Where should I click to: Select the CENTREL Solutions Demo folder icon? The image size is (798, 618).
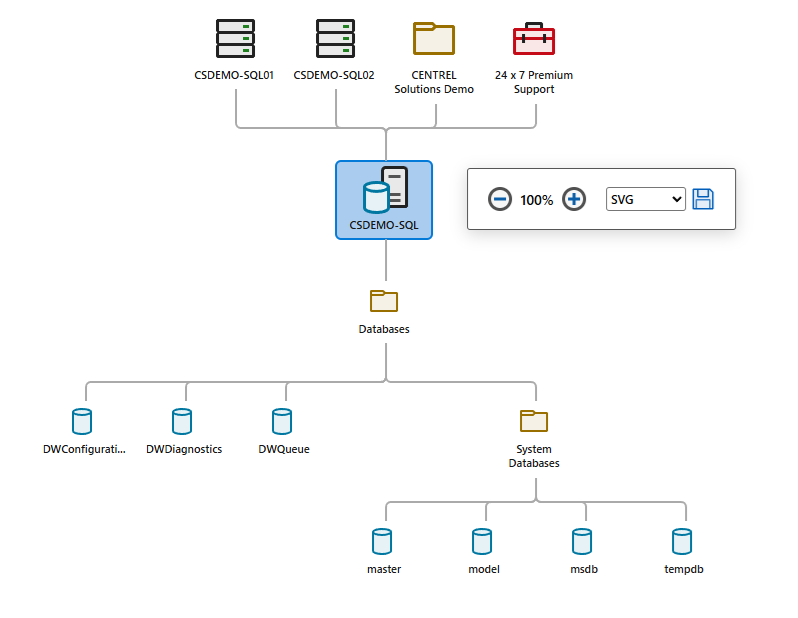point(434,38)
